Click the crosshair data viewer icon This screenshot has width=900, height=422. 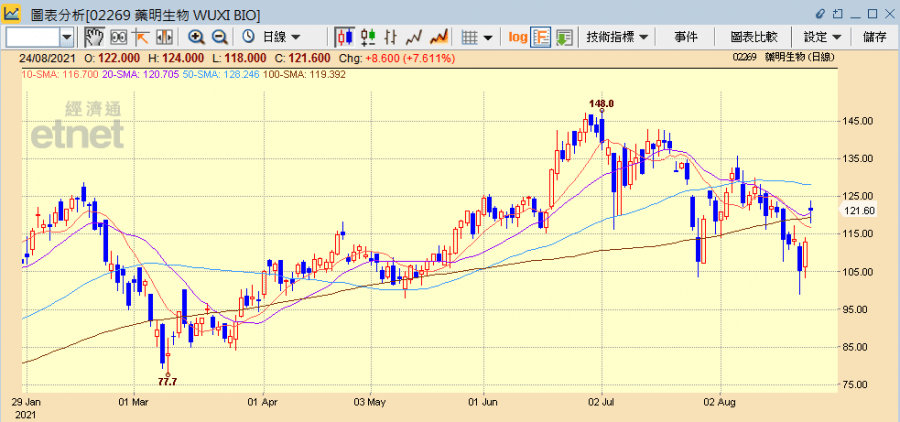tap(118, 37)
